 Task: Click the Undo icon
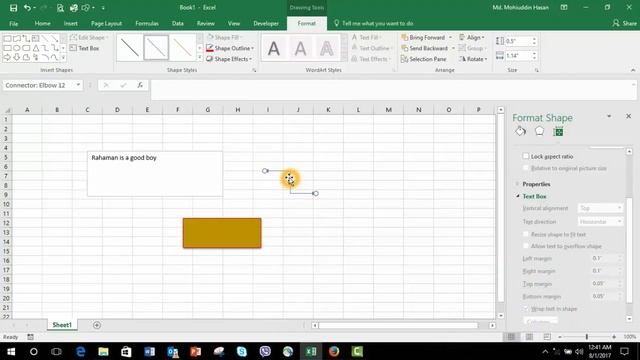[x=27, y=8]
